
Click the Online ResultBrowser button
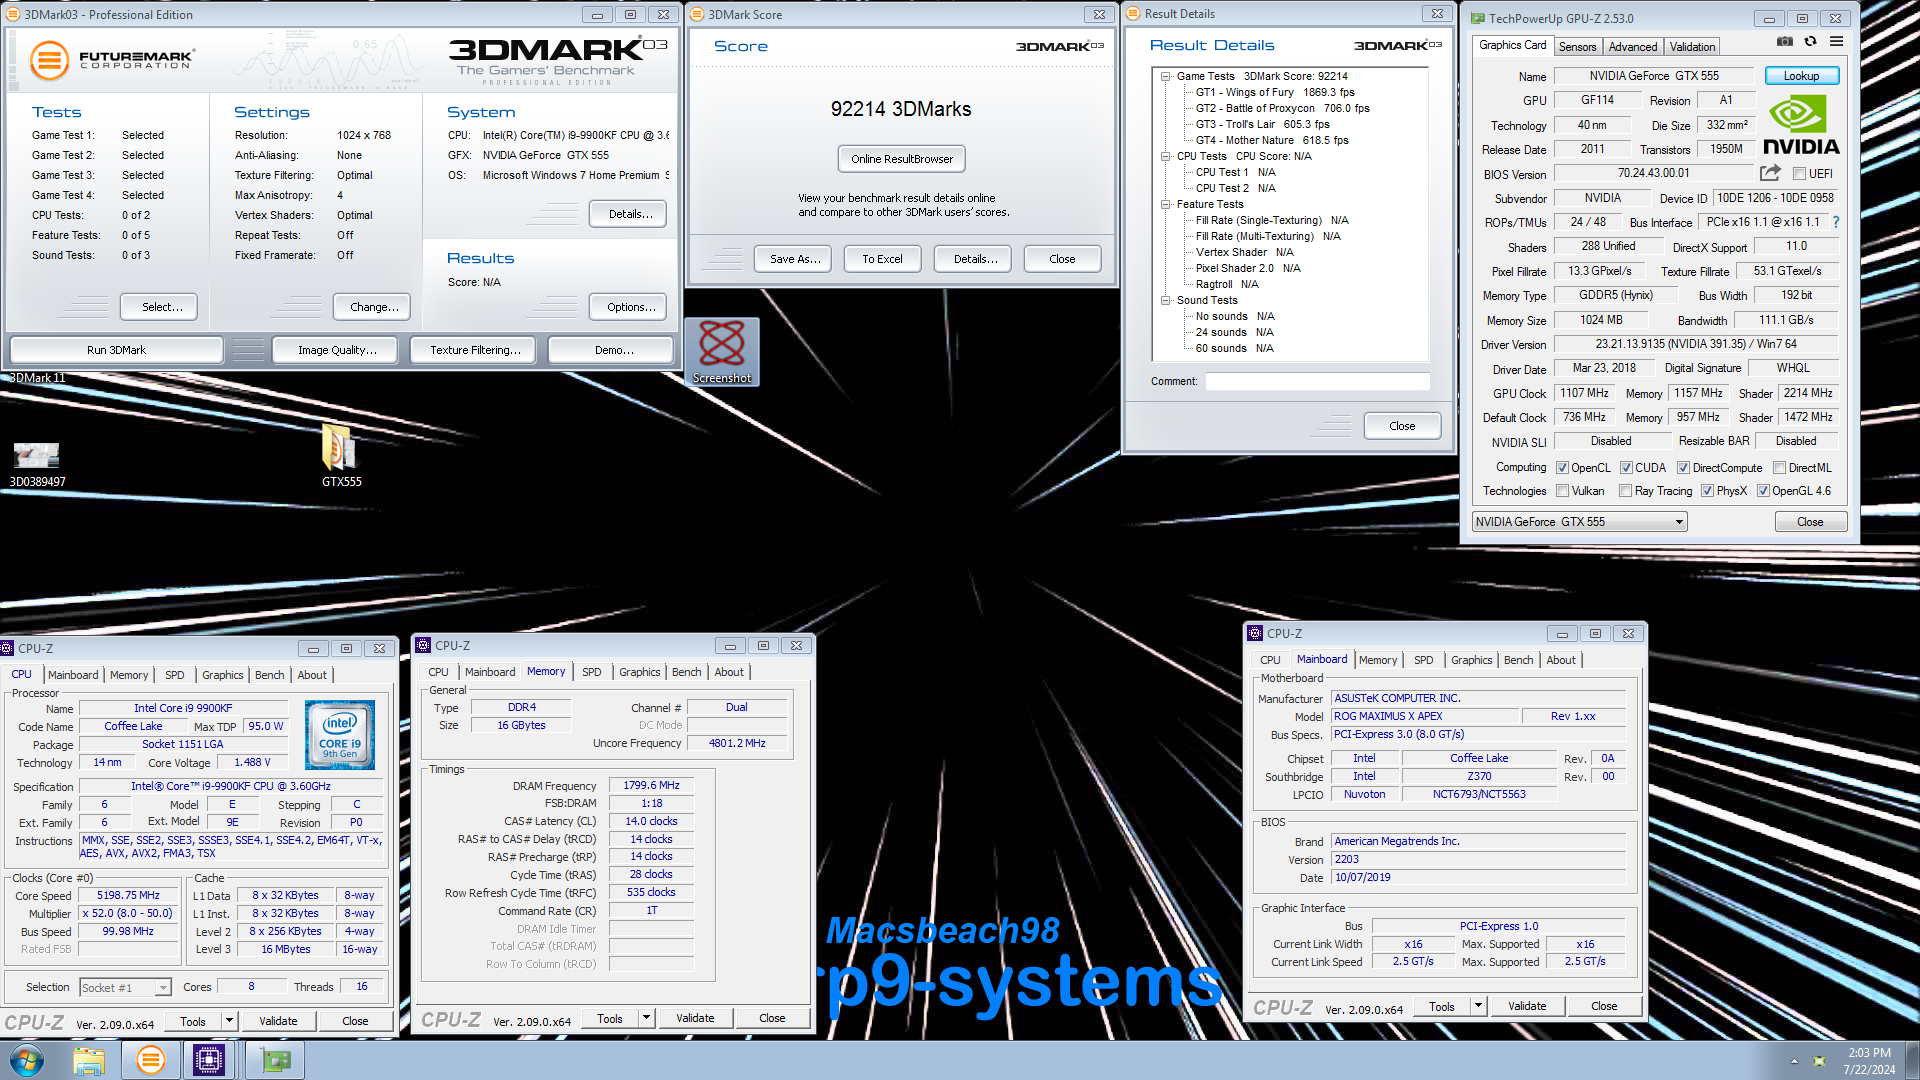tap(902, 159)
